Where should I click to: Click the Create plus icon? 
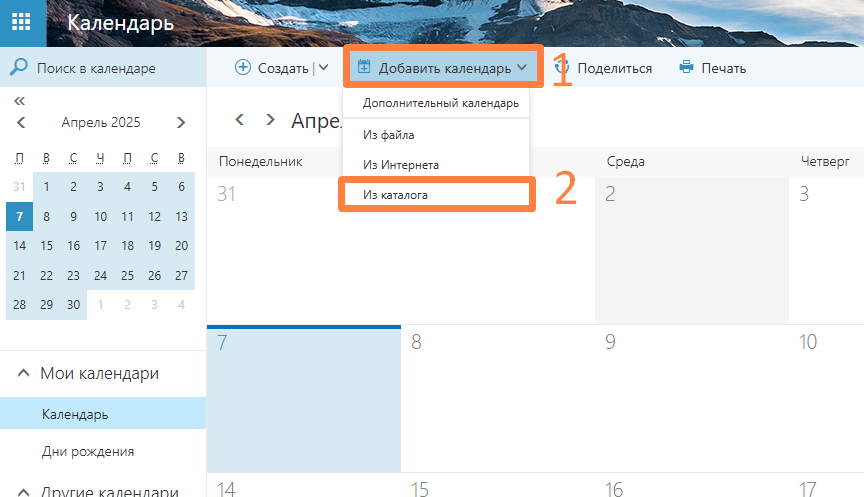click(x=243, y=68)
